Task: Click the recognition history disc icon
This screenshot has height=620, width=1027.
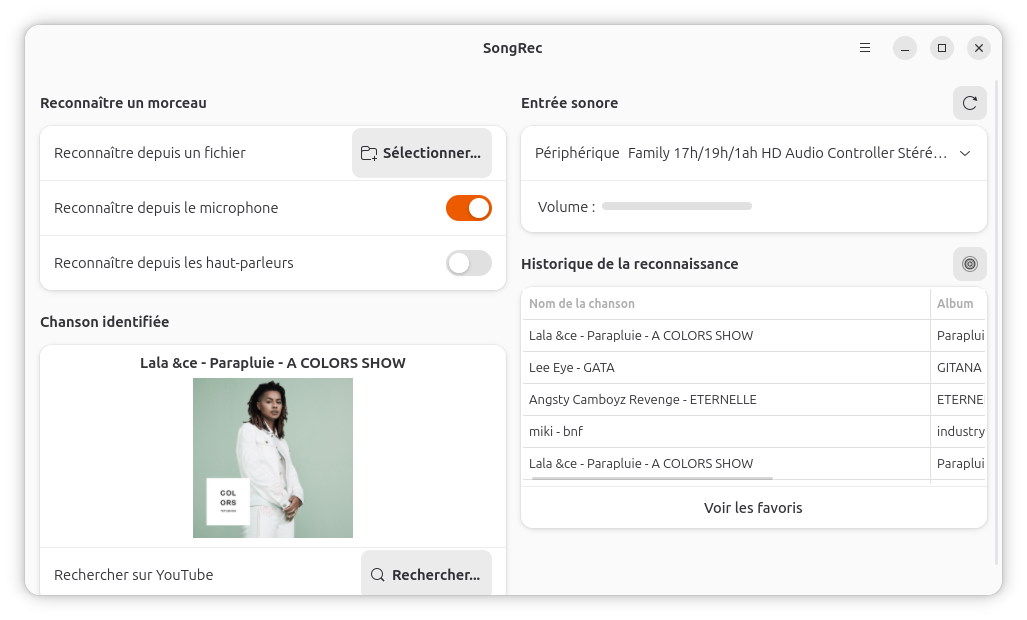Action: (969, 264)
